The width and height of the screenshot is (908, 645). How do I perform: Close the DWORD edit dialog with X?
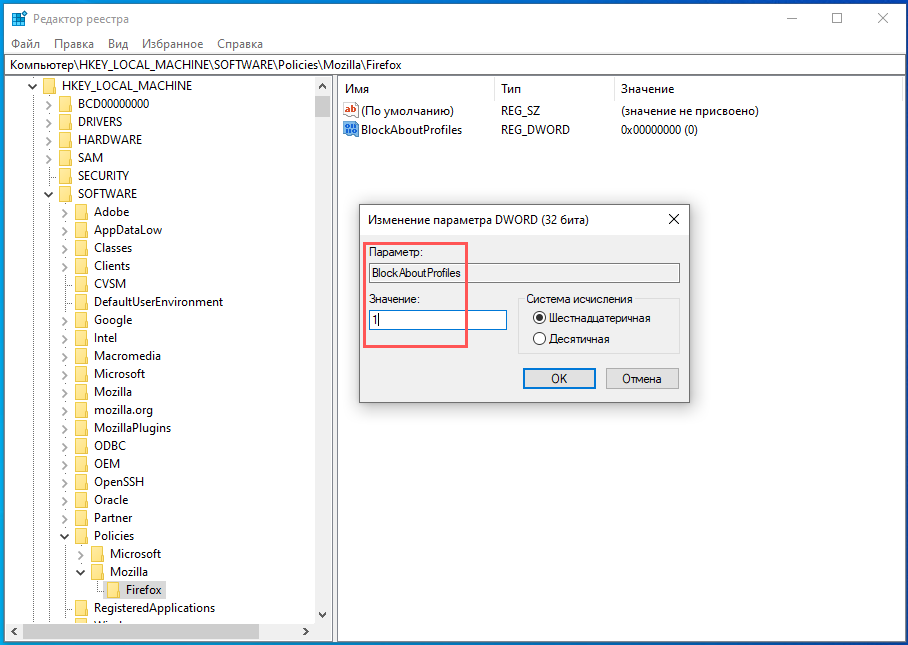pos(673,219)
